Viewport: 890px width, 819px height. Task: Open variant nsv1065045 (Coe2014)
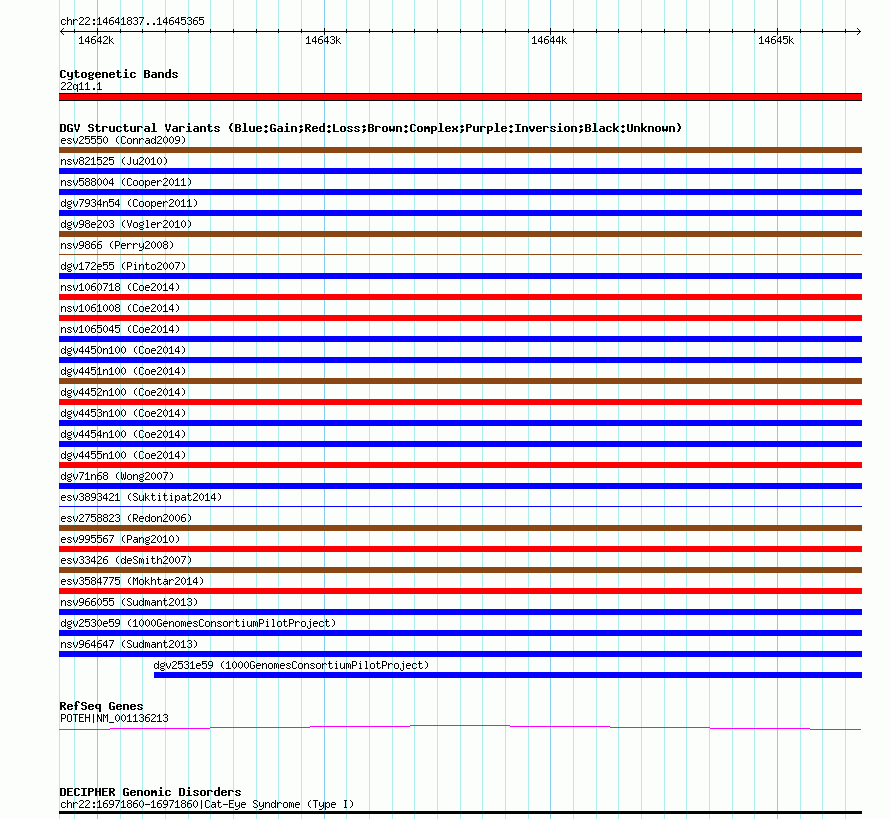pyautogui.click(x=120, y=329)
